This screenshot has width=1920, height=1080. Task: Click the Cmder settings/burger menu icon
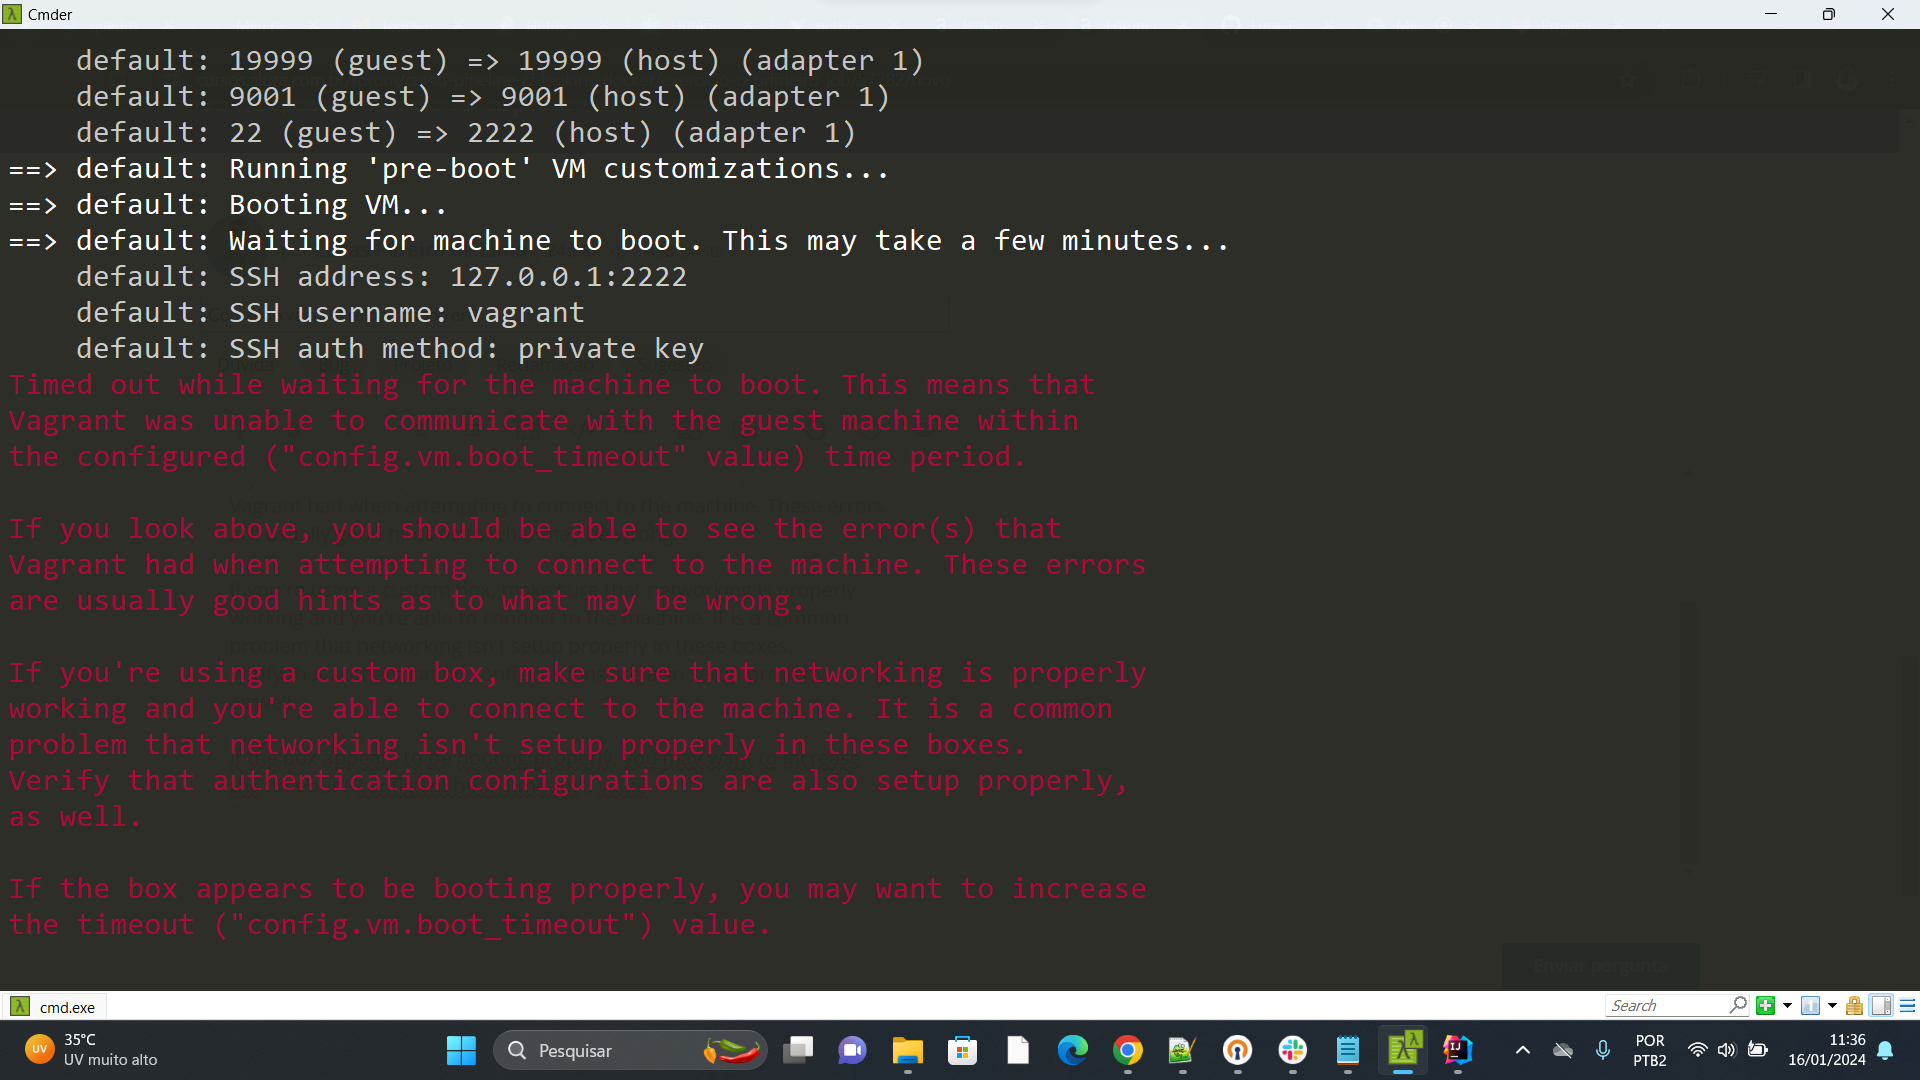click(1904, 1005)
